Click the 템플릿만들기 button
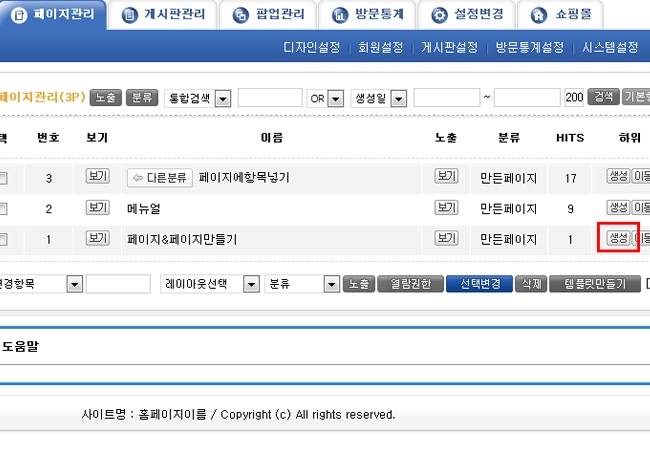This screenshot has width=650, height=461. [595, 284]
